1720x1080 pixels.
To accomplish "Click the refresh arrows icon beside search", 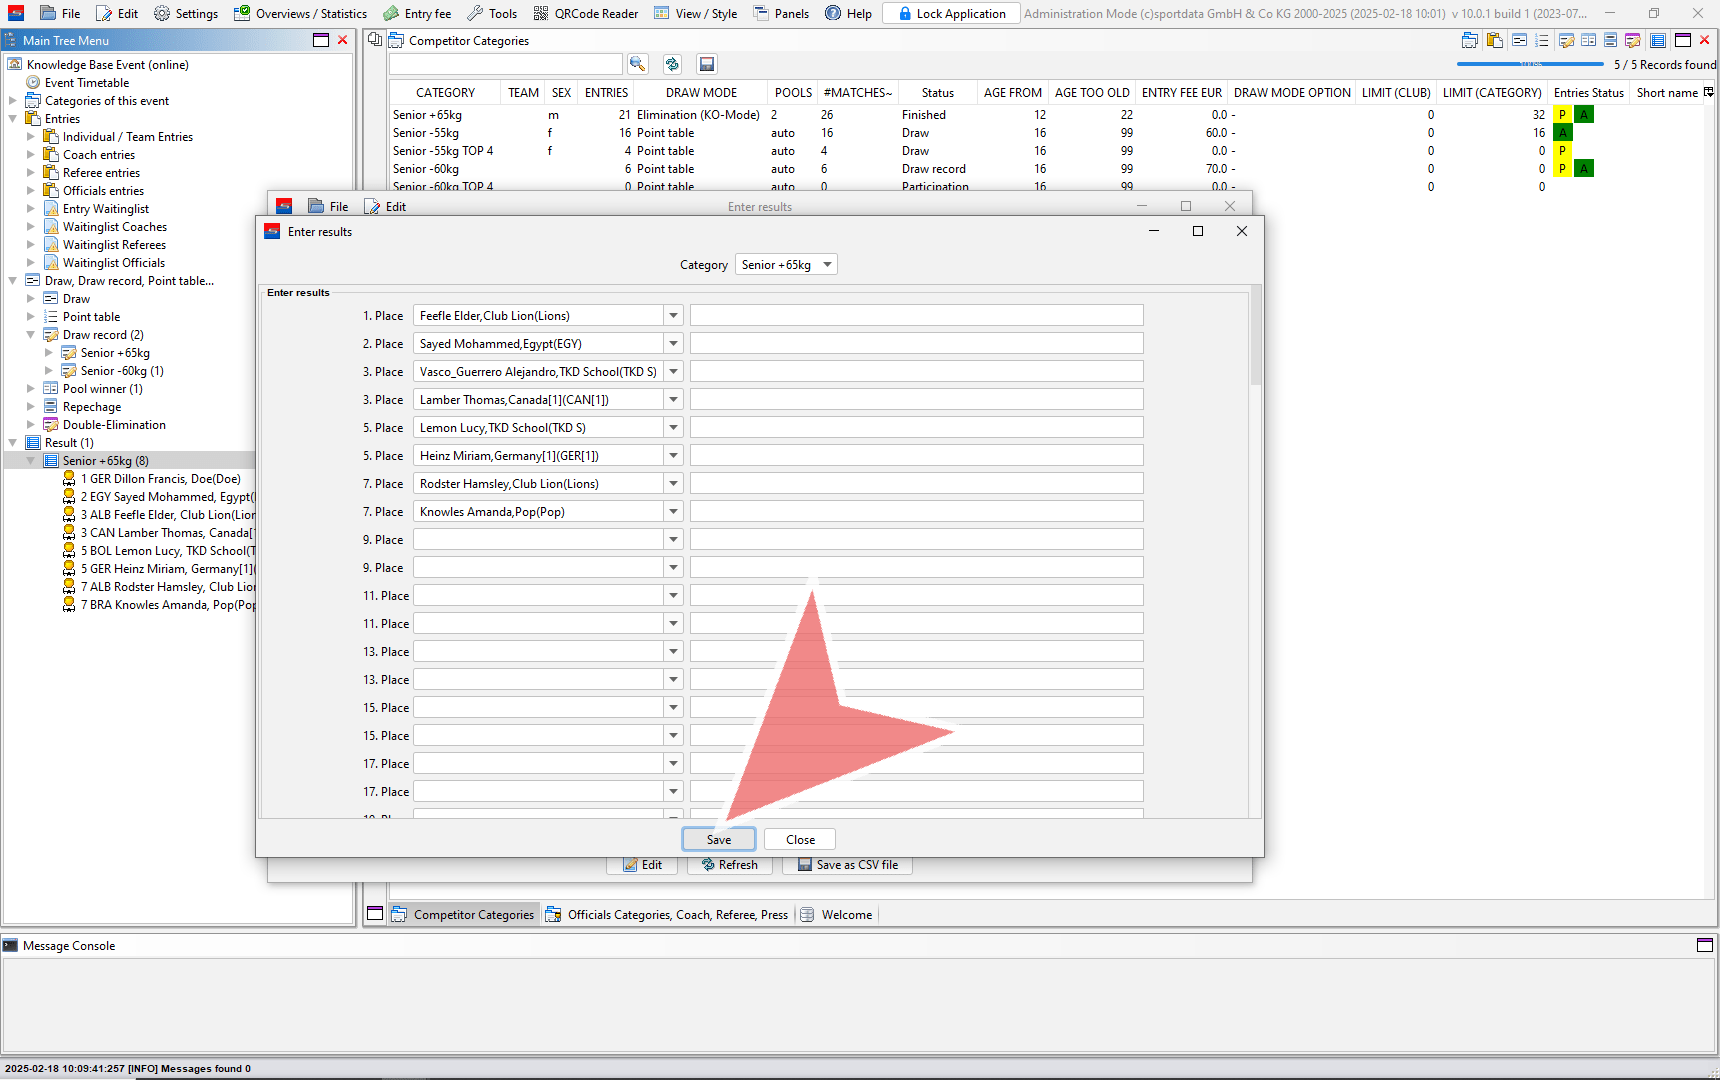I will pos(672,64).
